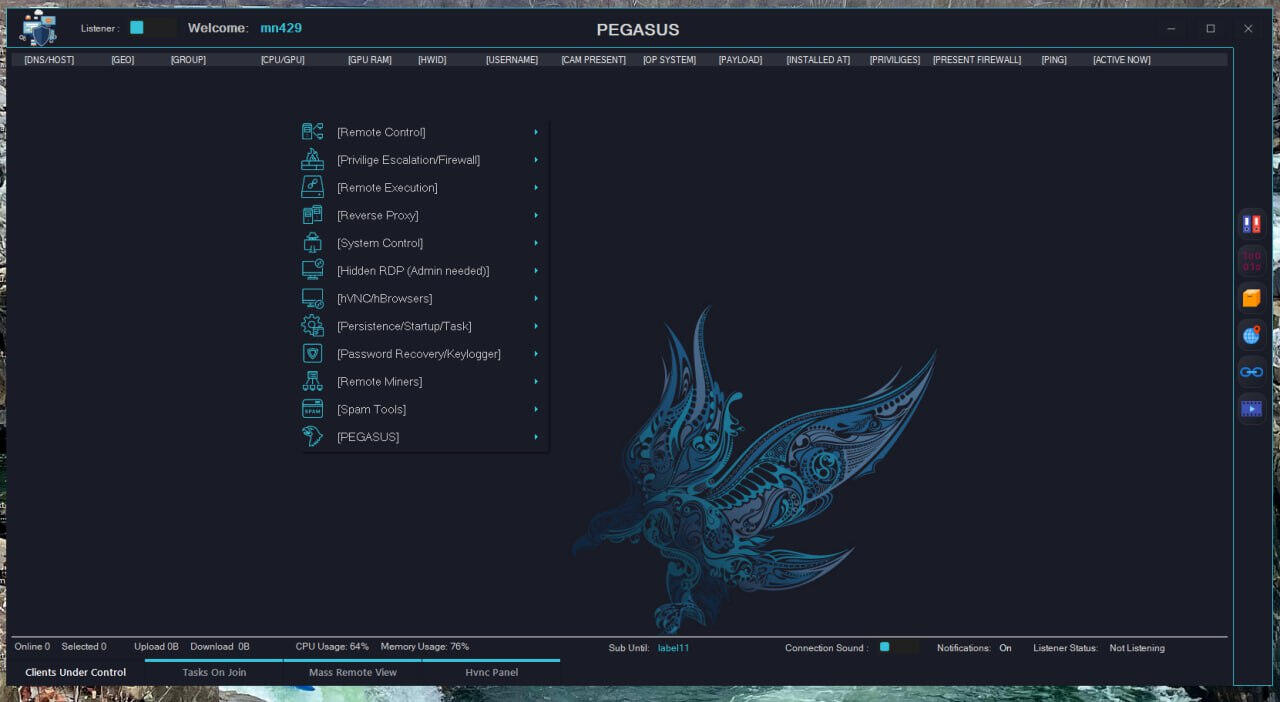The height and width of the screenshot is (702, 1280).
Task: Click the Remote Execution icon
Action: (x=313, y=187)
